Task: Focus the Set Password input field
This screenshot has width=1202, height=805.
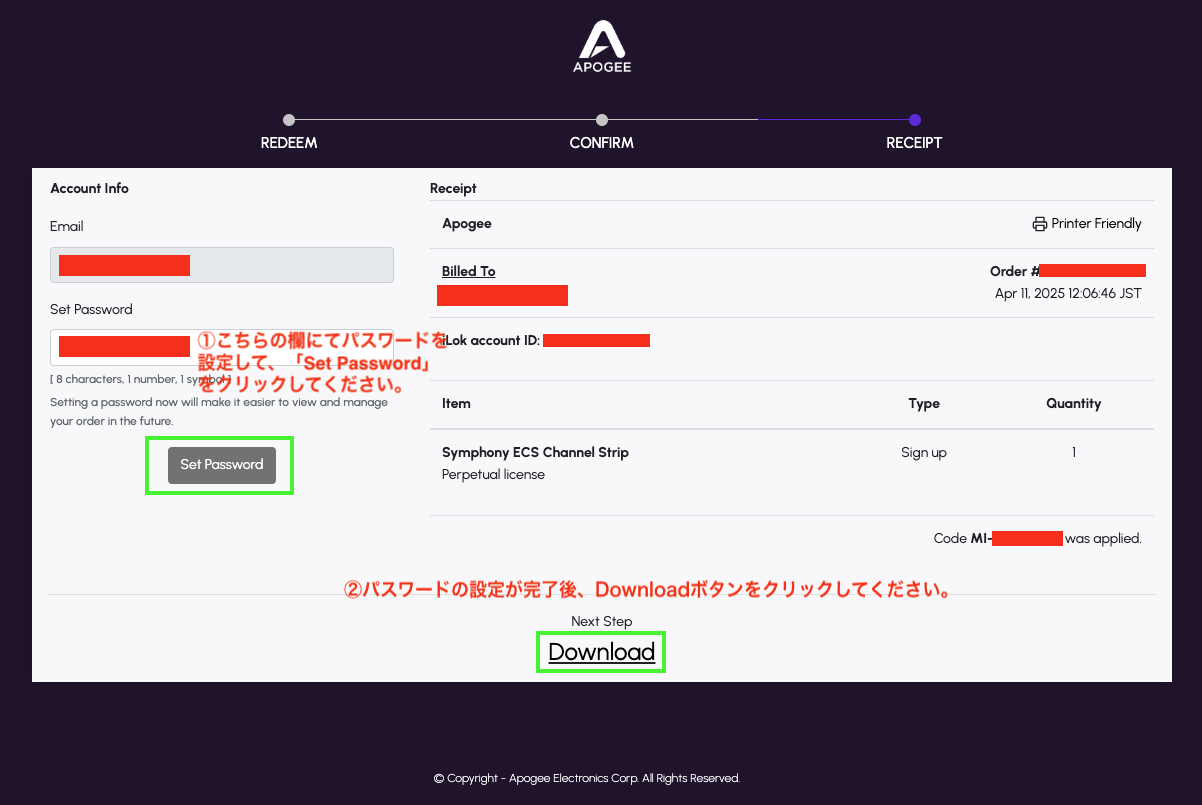Action: point(222,347)
